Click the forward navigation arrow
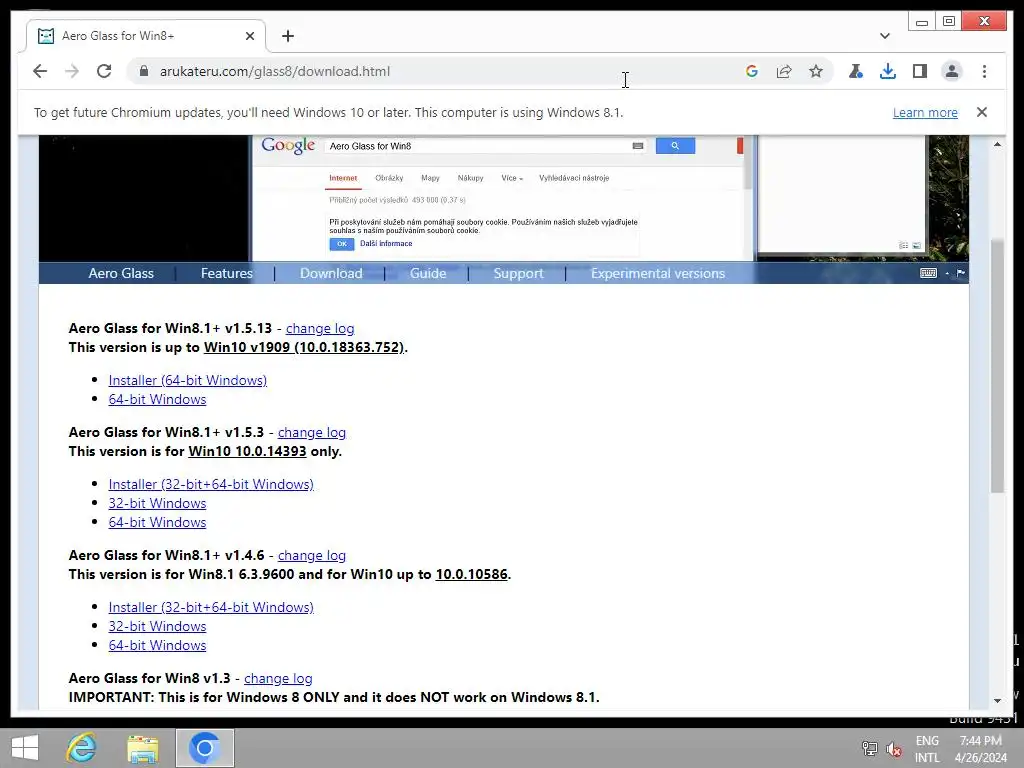 point(72,71)
